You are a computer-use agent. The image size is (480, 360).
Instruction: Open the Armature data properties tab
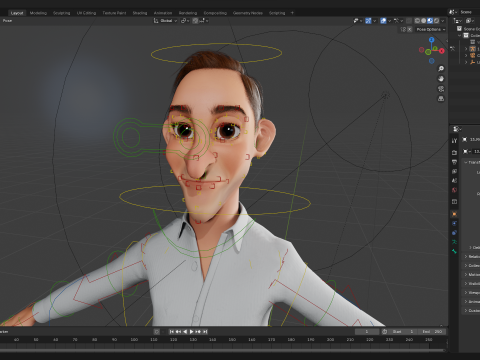click(454, 242)
